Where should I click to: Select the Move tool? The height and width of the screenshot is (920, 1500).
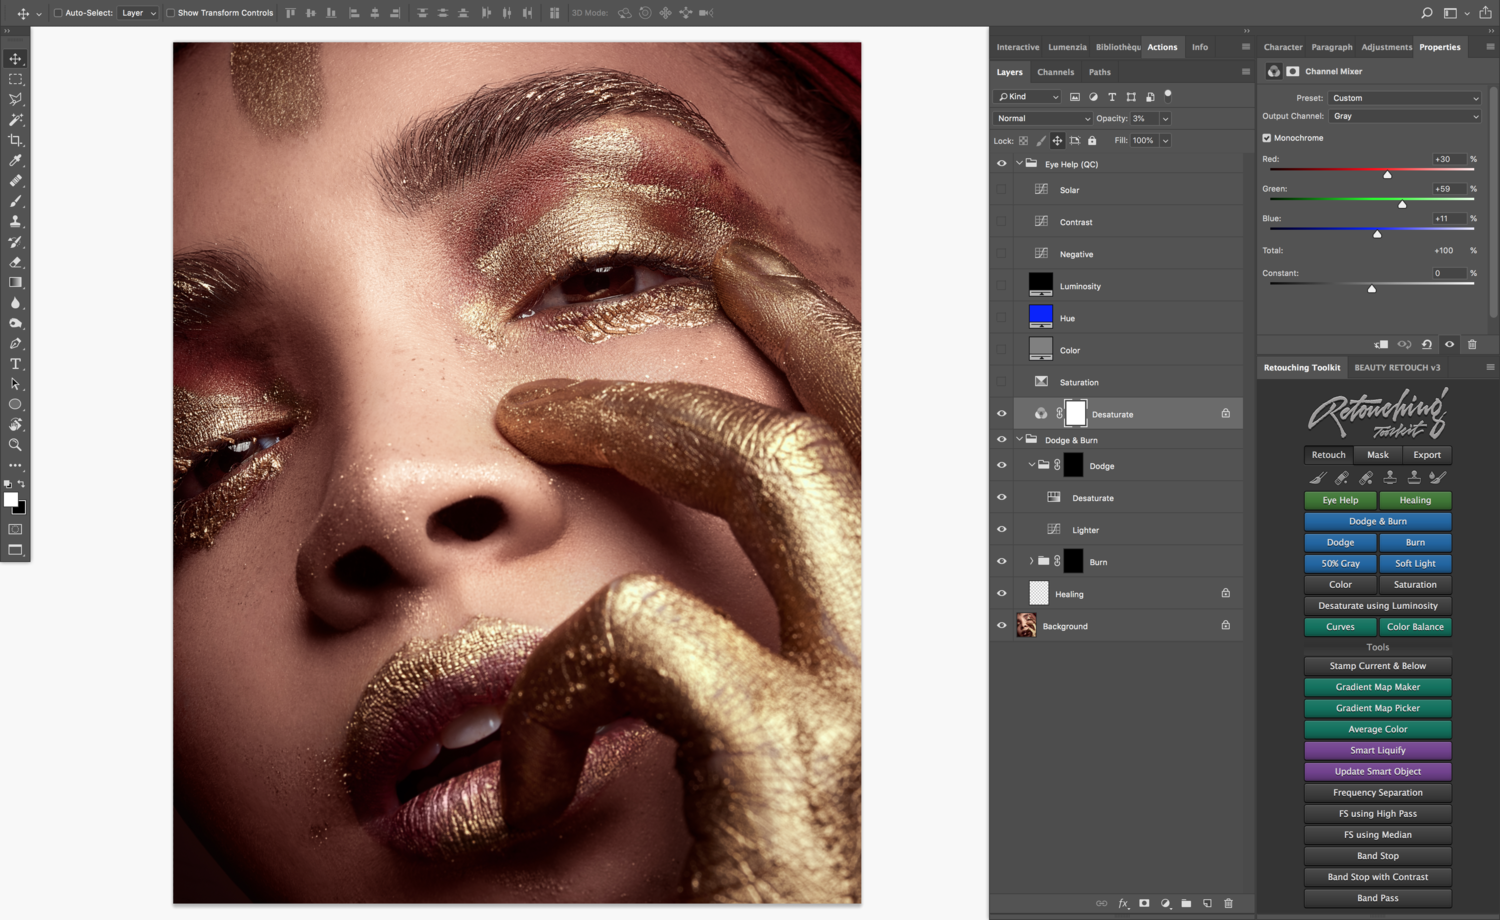[x=15, y=58]
